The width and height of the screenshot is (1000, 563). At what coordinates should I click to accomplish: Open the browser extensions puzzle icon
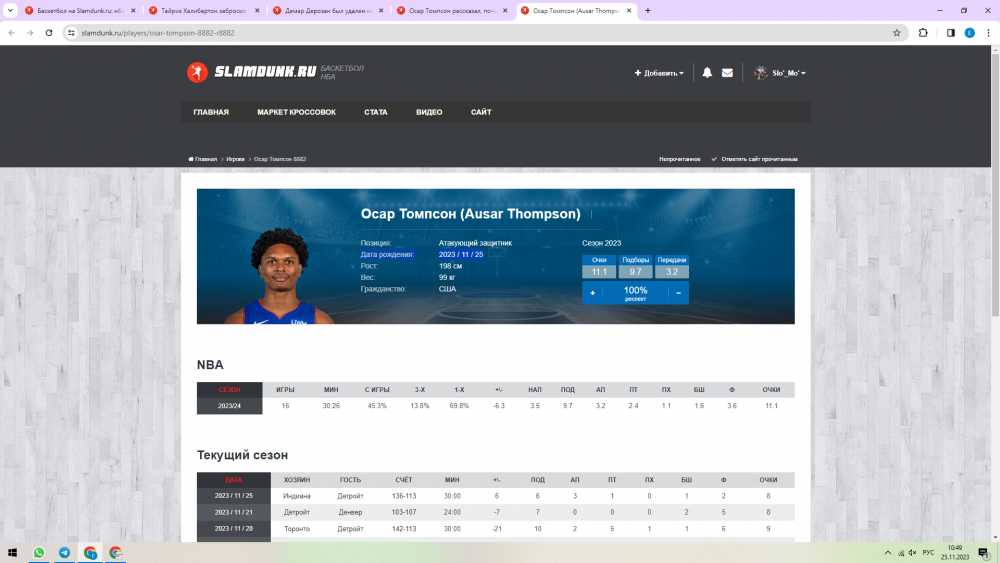pyautogui.click(x=923, y=32)
